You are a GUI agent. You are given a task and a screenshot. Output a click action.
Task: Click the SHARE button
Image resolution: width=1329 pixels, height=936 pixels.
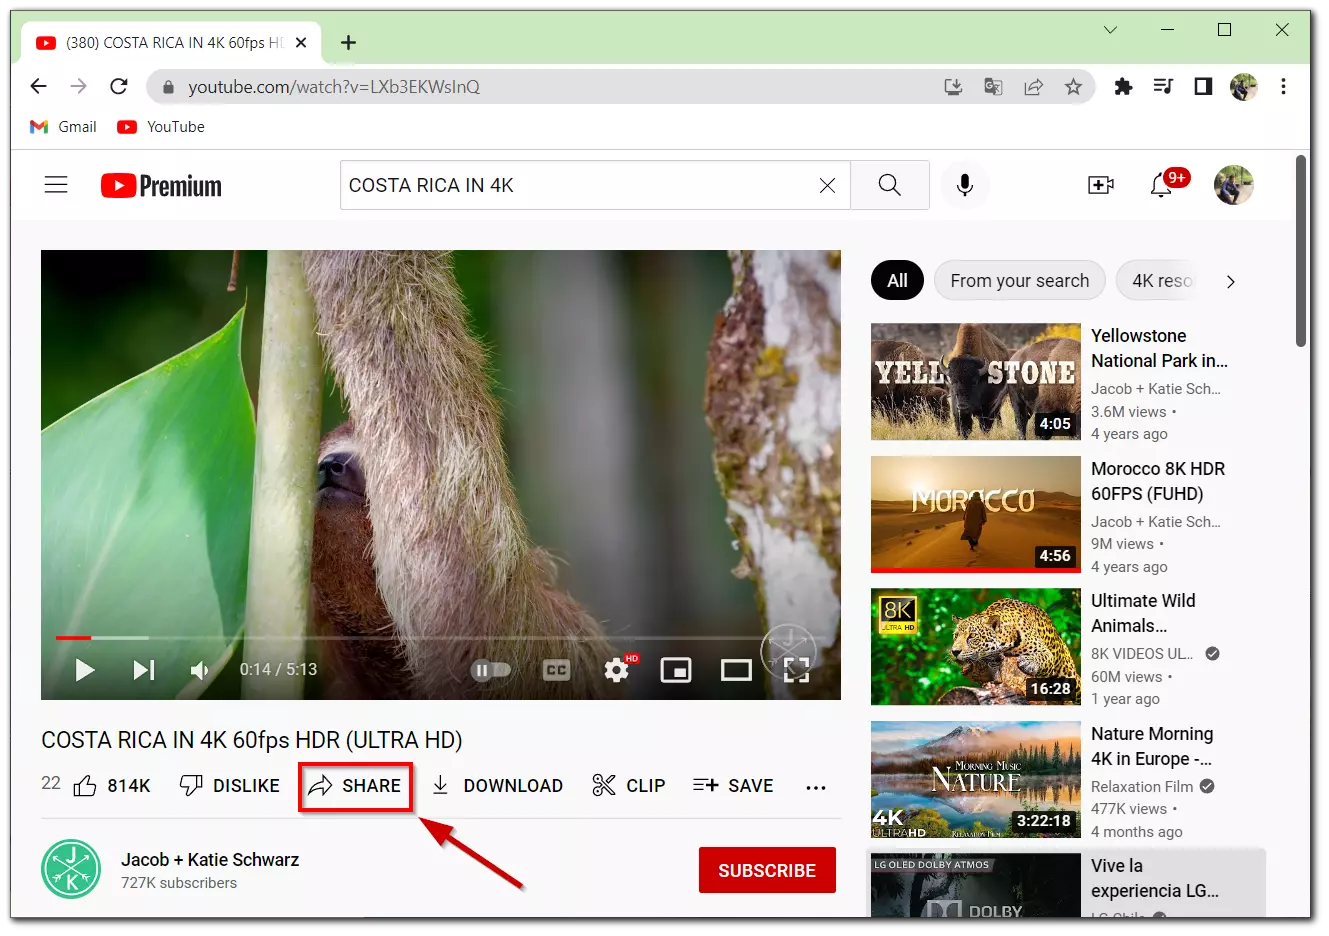[x=355, y=786]
